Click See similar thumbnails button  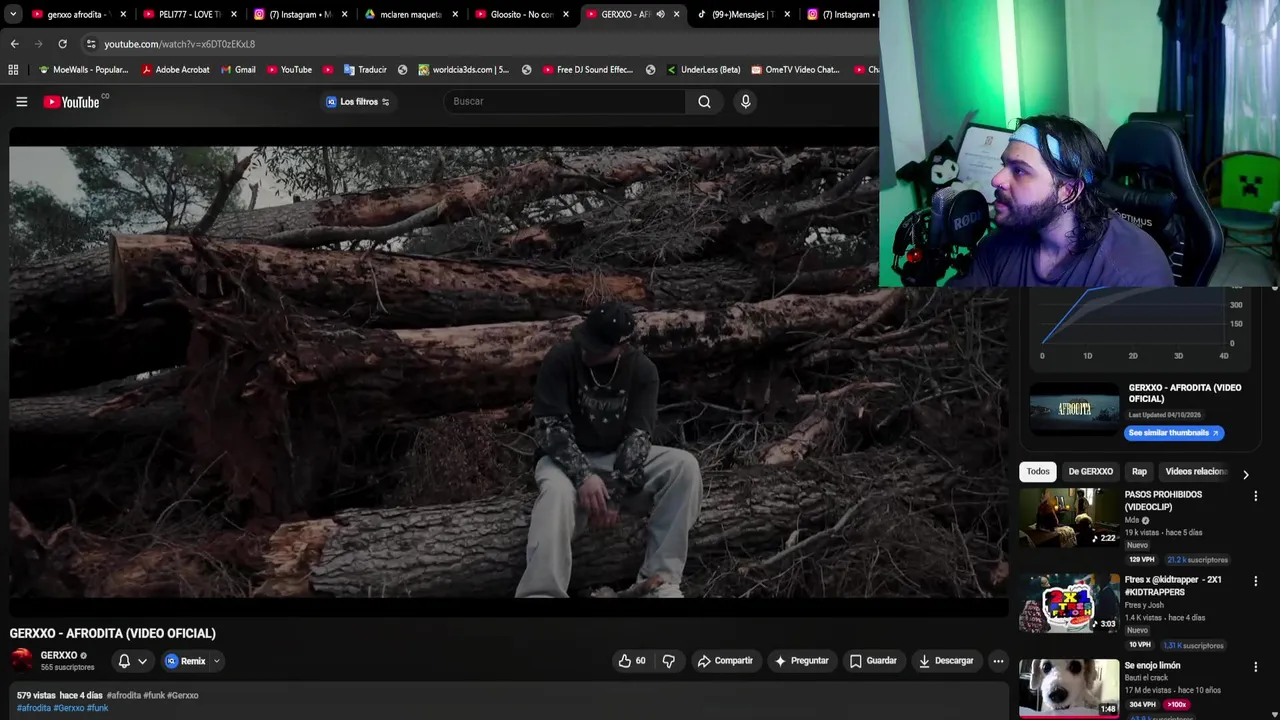tap(1174, 433)
